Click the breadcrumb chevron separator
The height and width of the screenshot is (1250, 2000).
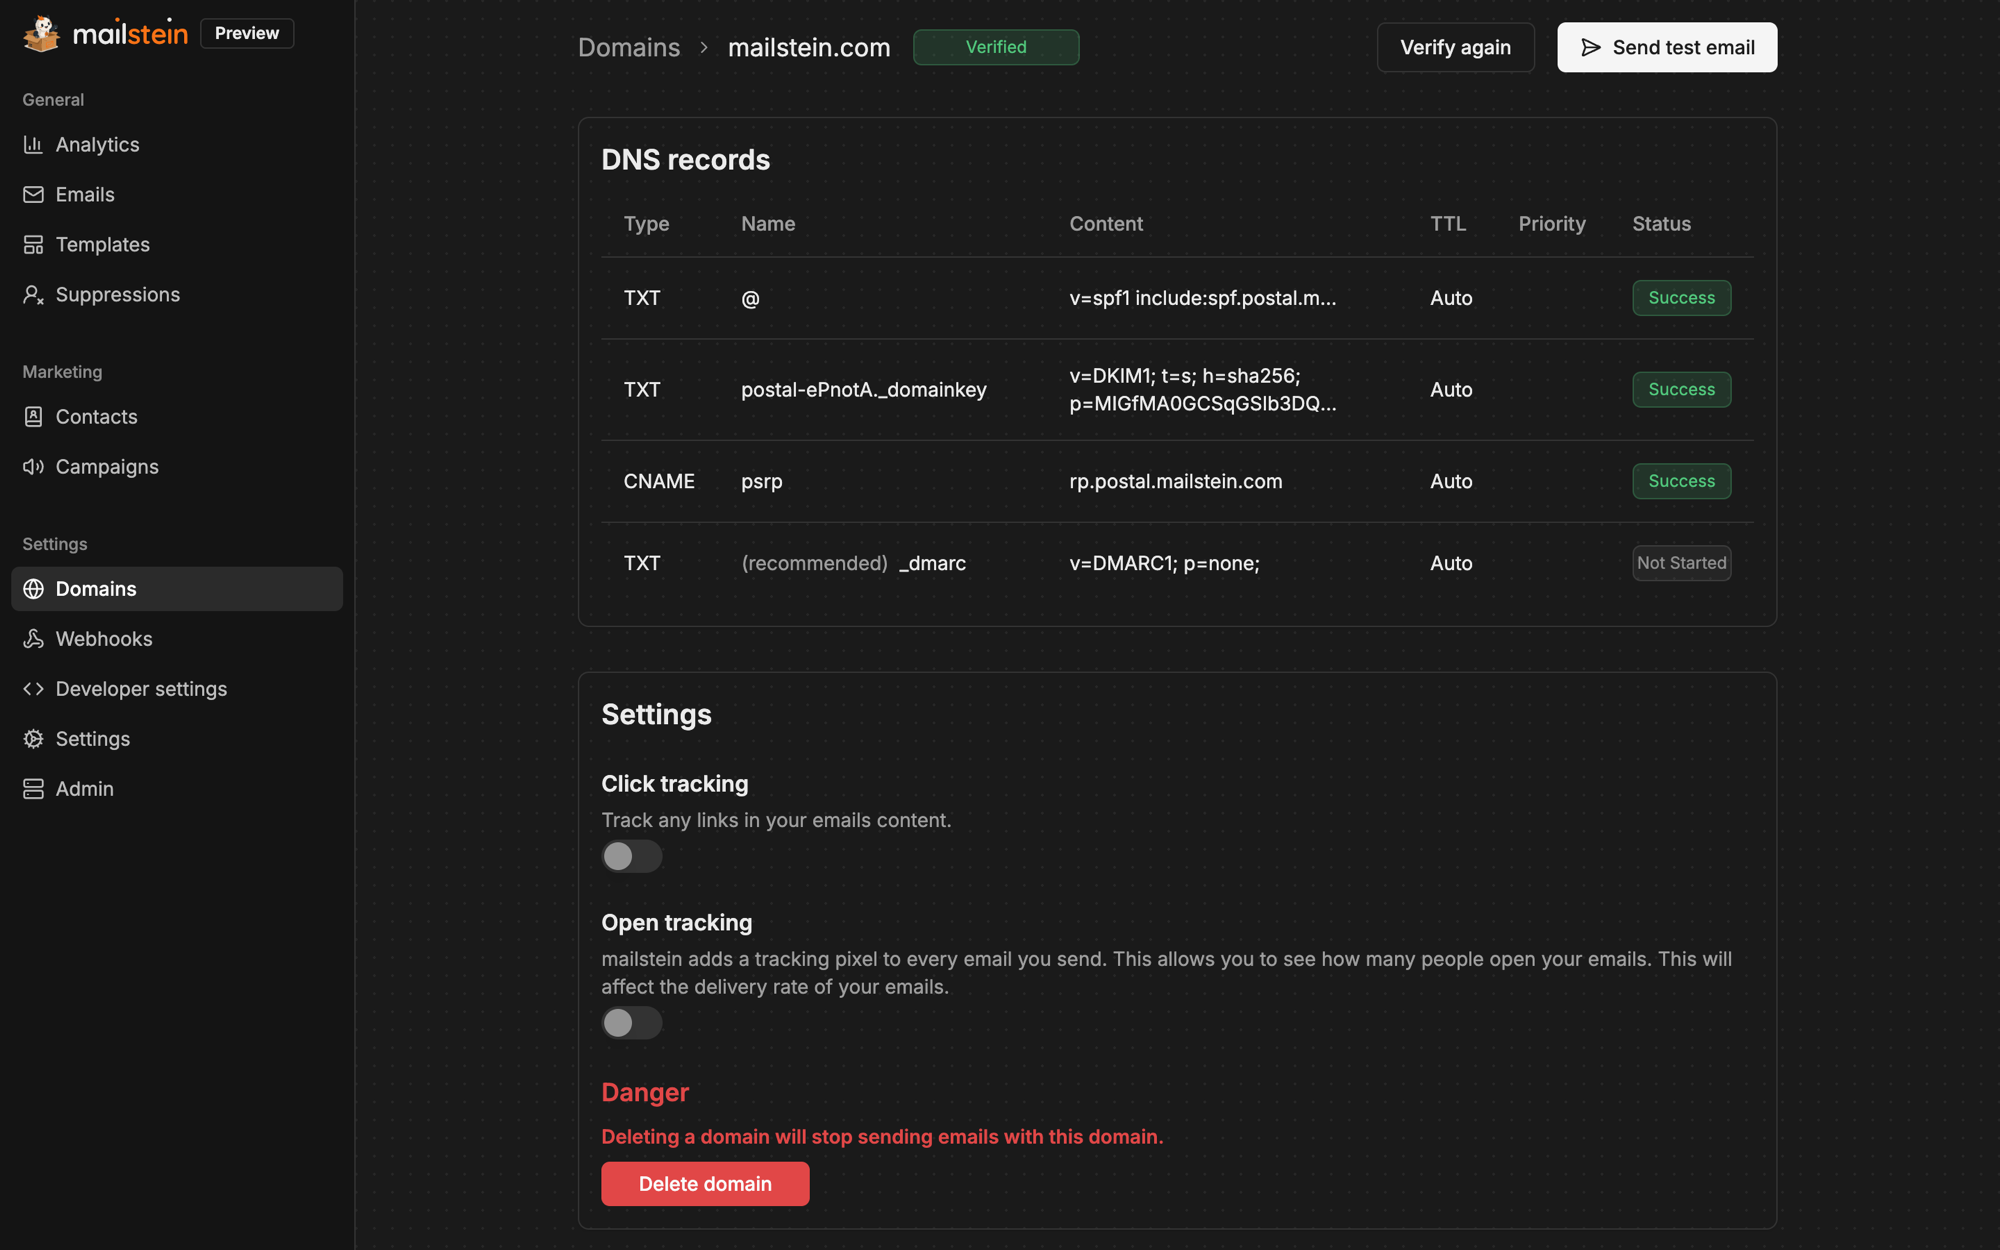(x=704, y=47)
